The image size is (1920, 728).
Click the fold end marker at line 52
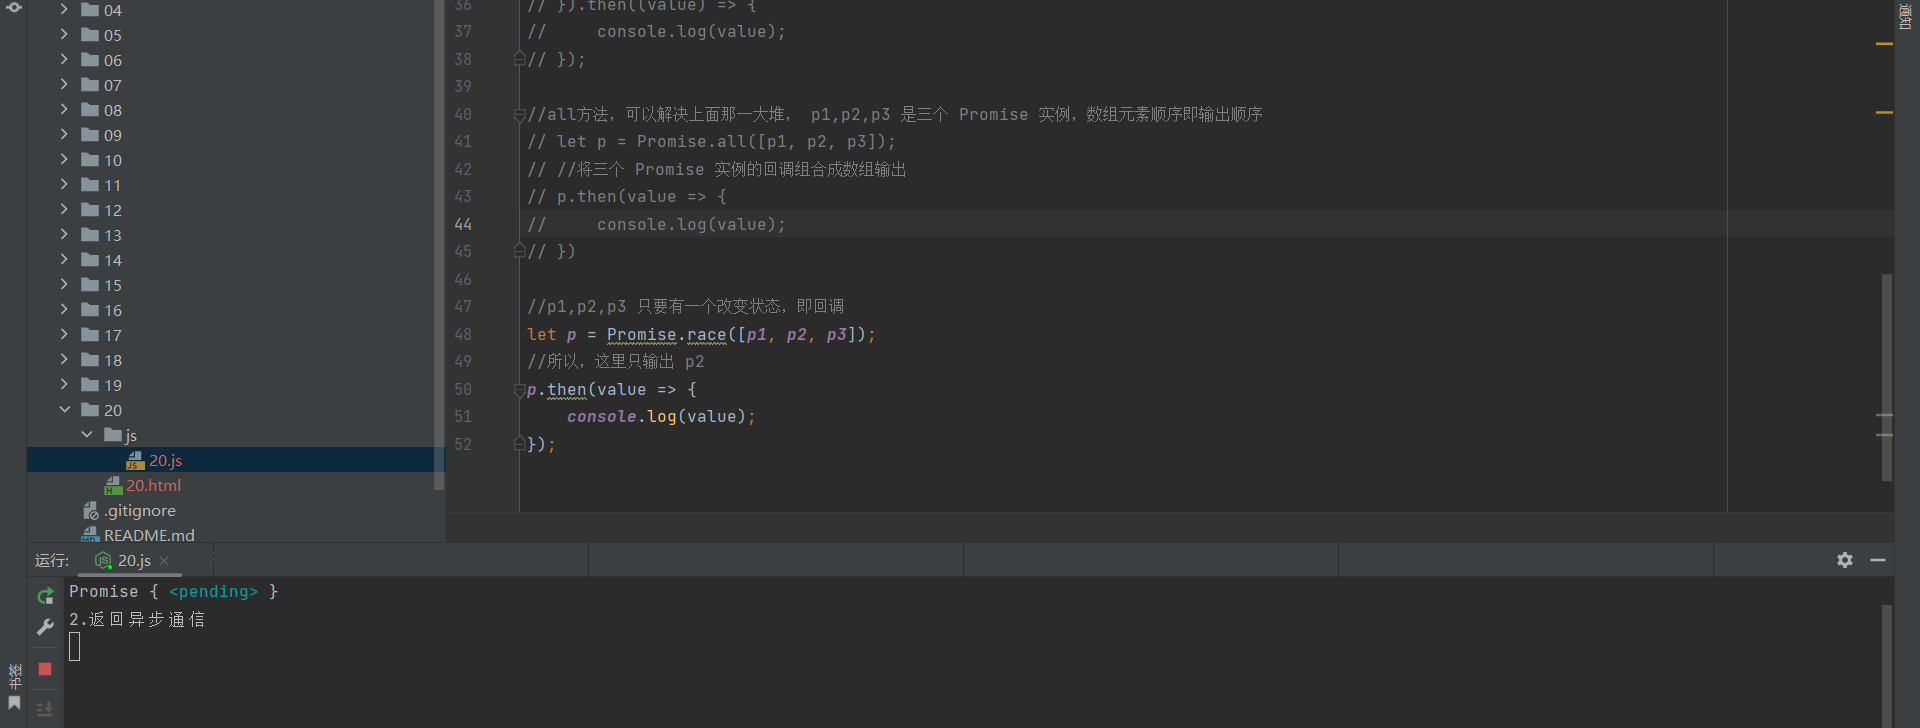click(519, 443)
